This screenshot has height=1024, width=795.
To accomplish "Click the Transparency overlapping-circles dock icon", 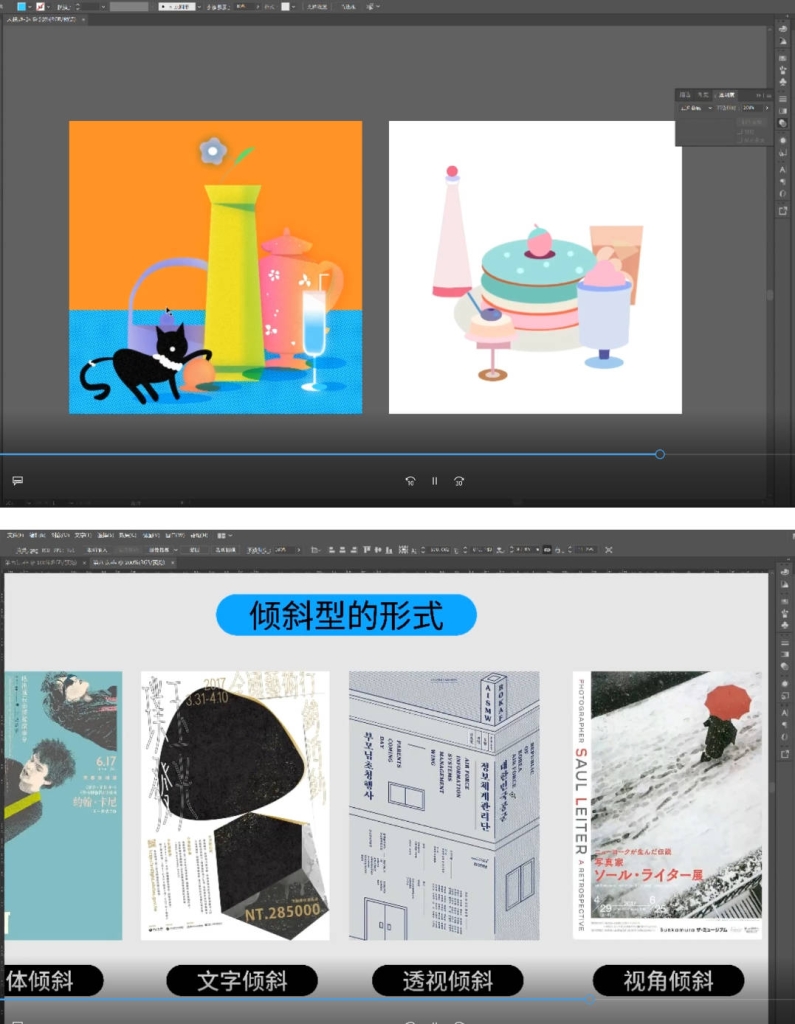I will (x=784, y=123).
